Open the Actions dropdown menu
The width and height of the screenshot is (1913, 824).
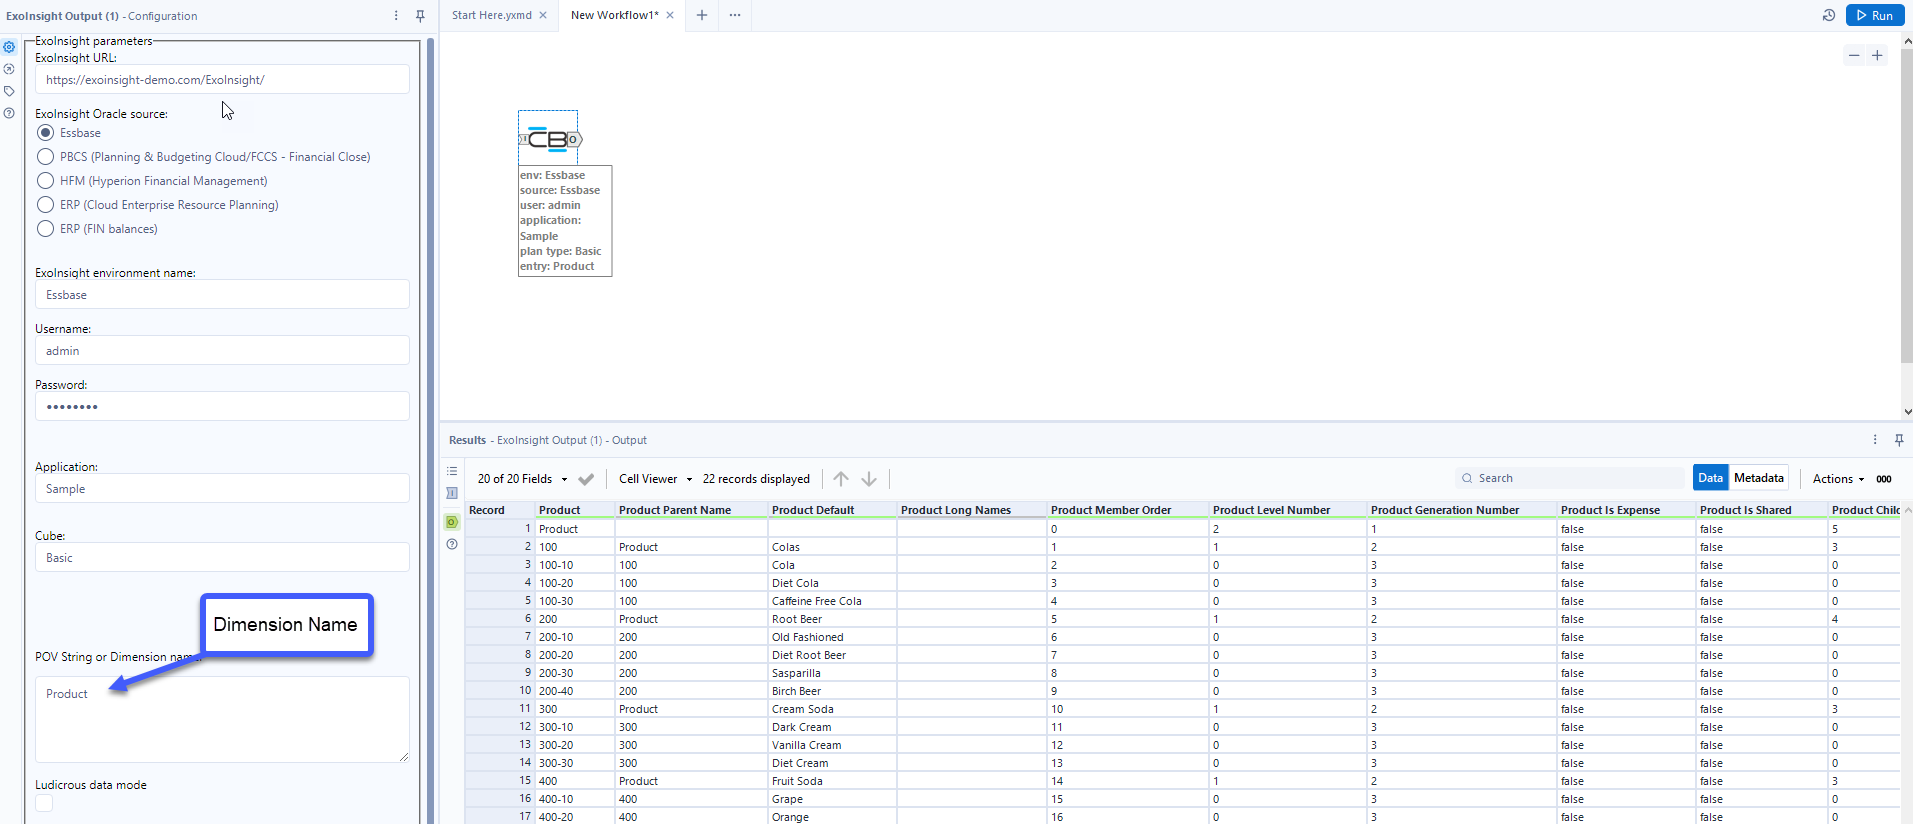pos(1838,479)
